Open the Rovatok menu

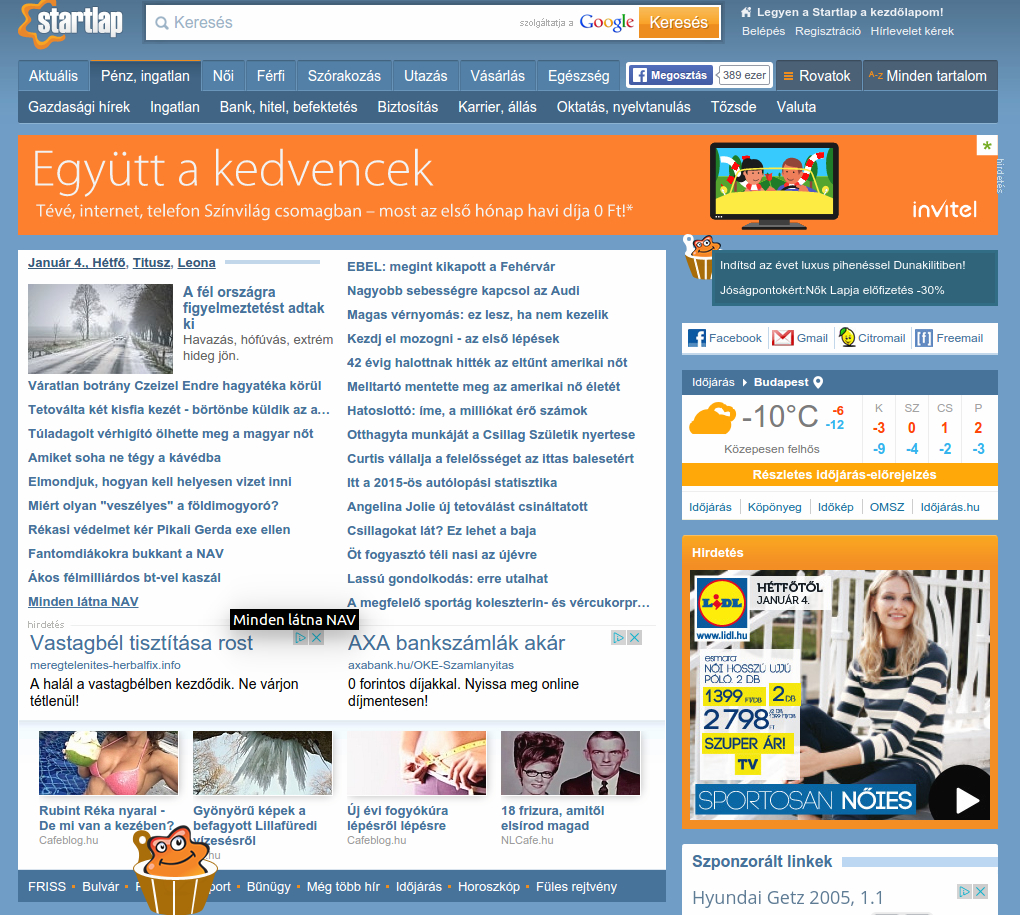(x=818, y=76)
